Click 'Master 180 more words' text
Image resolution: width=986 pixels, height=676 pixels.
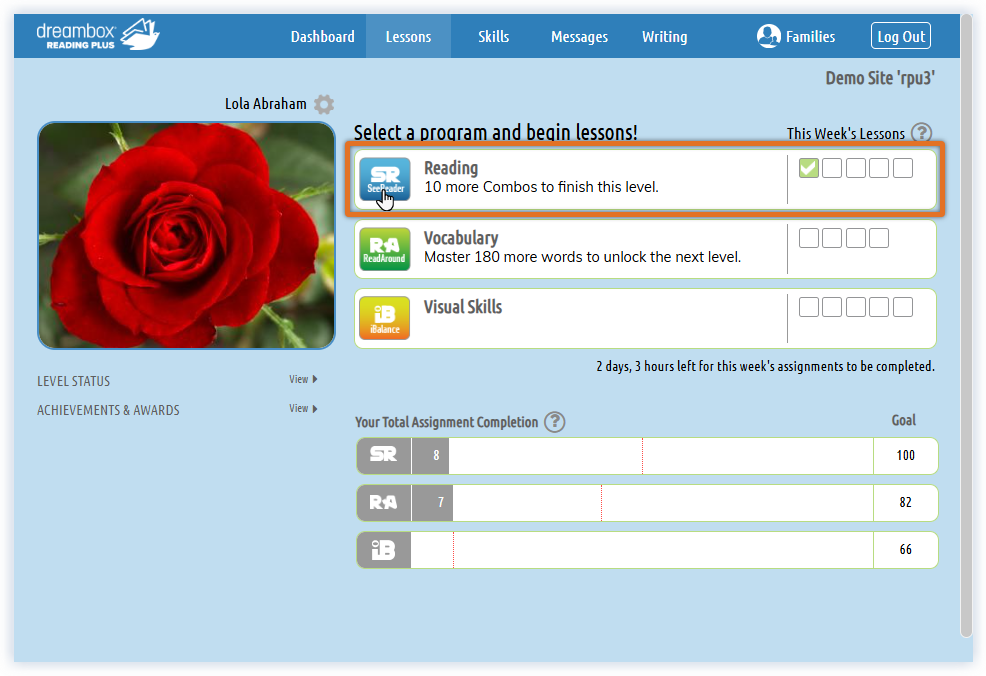582,257
